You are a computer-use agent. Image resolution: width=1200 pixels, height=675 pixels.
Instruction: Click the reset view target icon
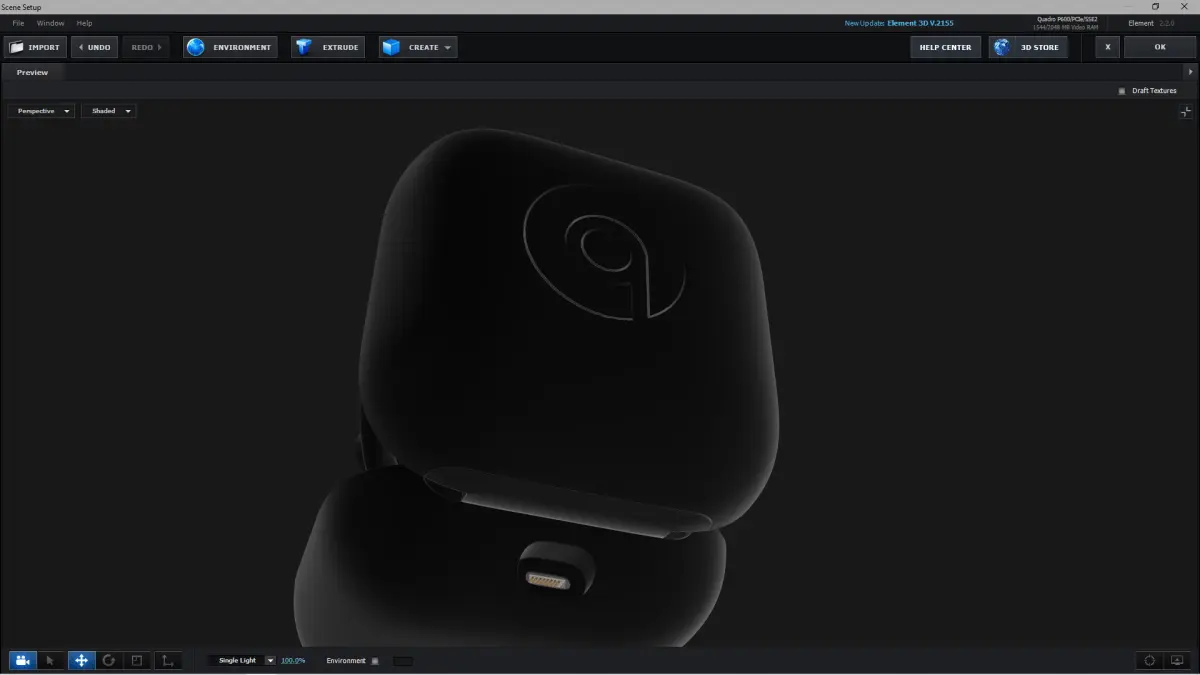[x=1150, y=660]
